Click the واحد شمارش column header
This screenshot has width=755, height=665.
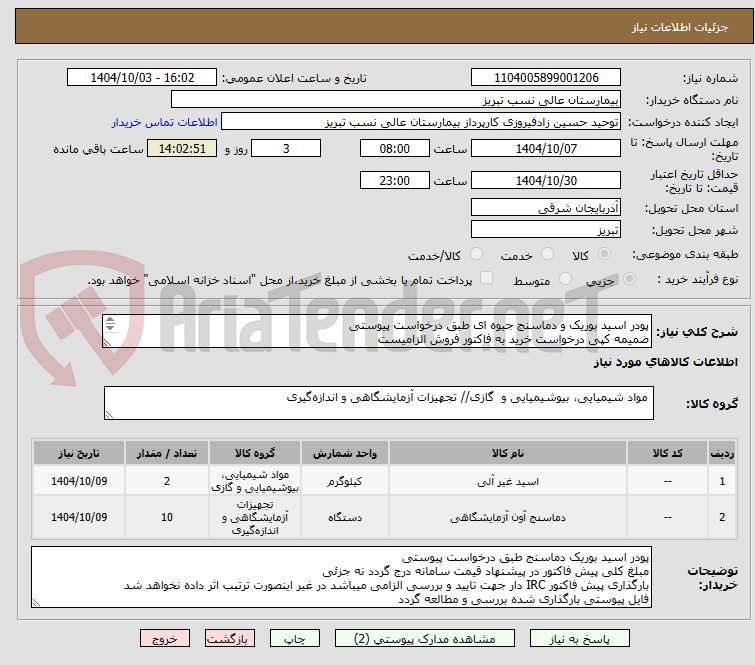click(x=345, y=453)
